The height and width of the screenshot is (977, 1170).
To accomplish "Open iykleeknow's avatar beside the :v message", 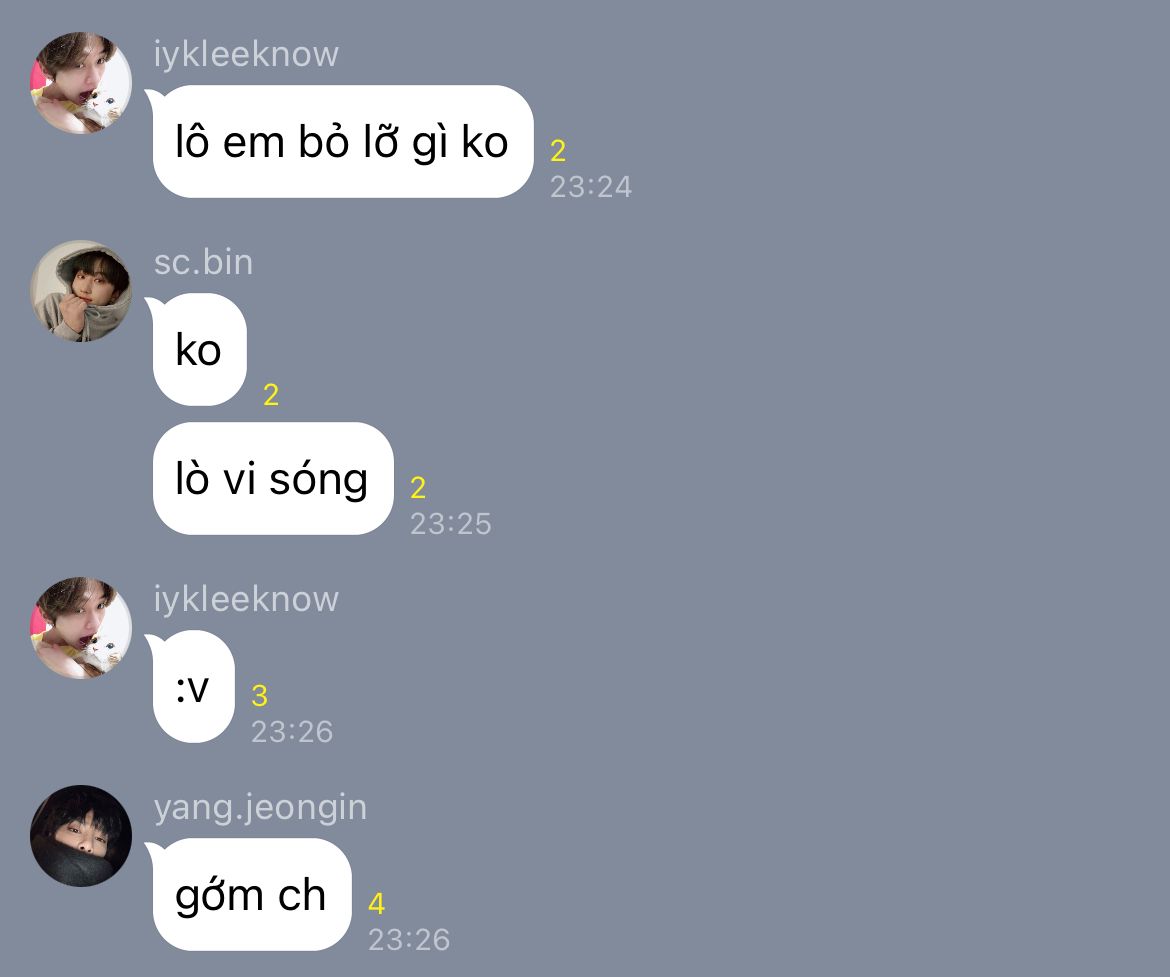I will point(81,628).
